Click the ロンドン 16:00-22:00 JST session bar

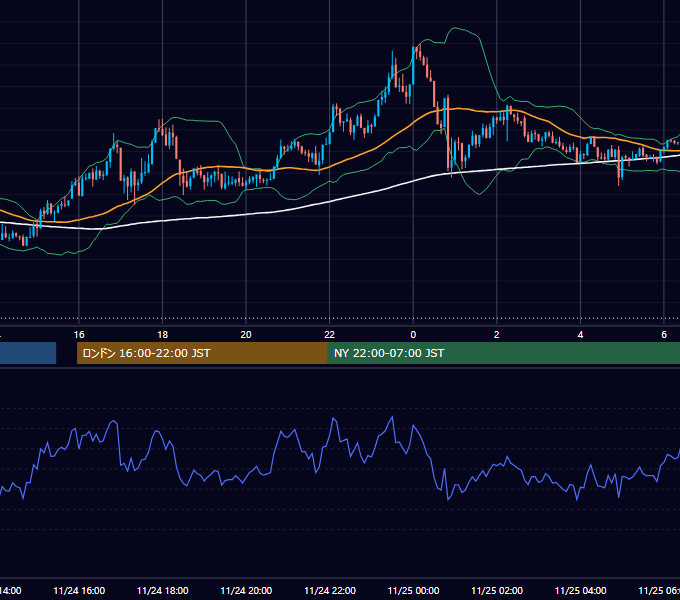click(x=202, y=353)
